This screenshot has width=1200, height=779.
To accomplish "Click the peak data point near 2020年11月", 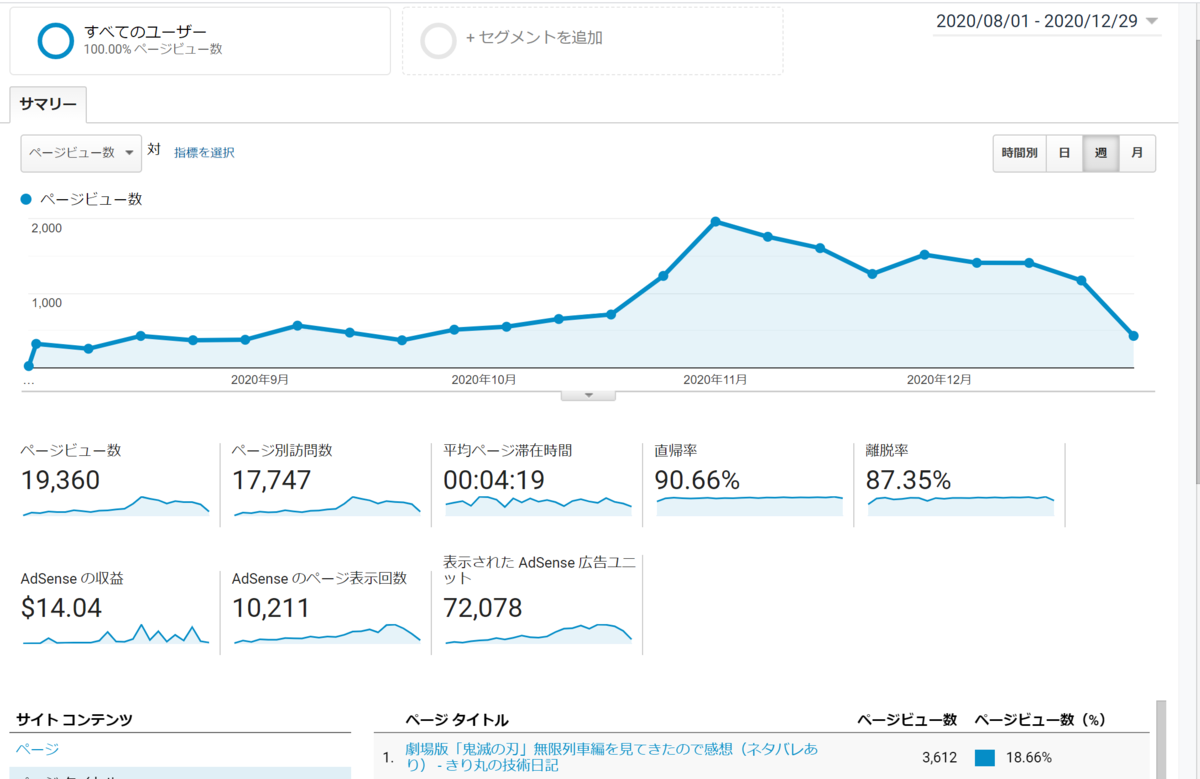I will tap(716, 221).
